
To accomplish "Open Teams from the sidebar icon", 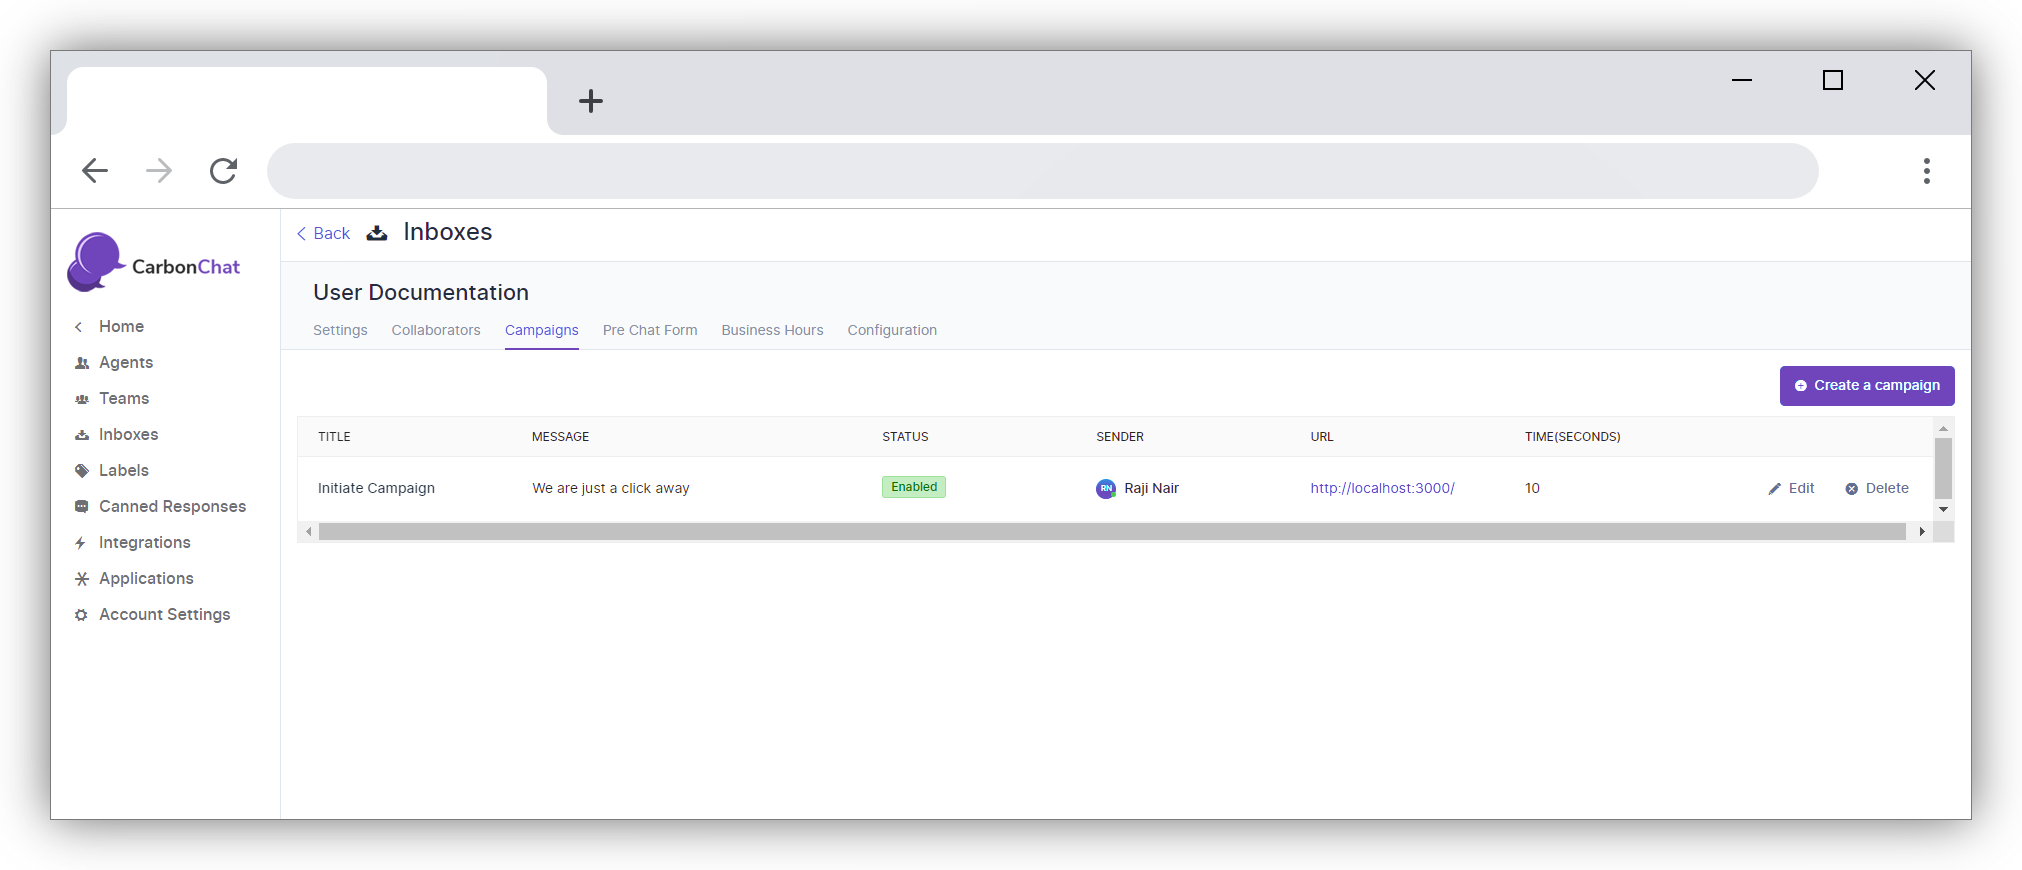I will [x=82, y=399].
